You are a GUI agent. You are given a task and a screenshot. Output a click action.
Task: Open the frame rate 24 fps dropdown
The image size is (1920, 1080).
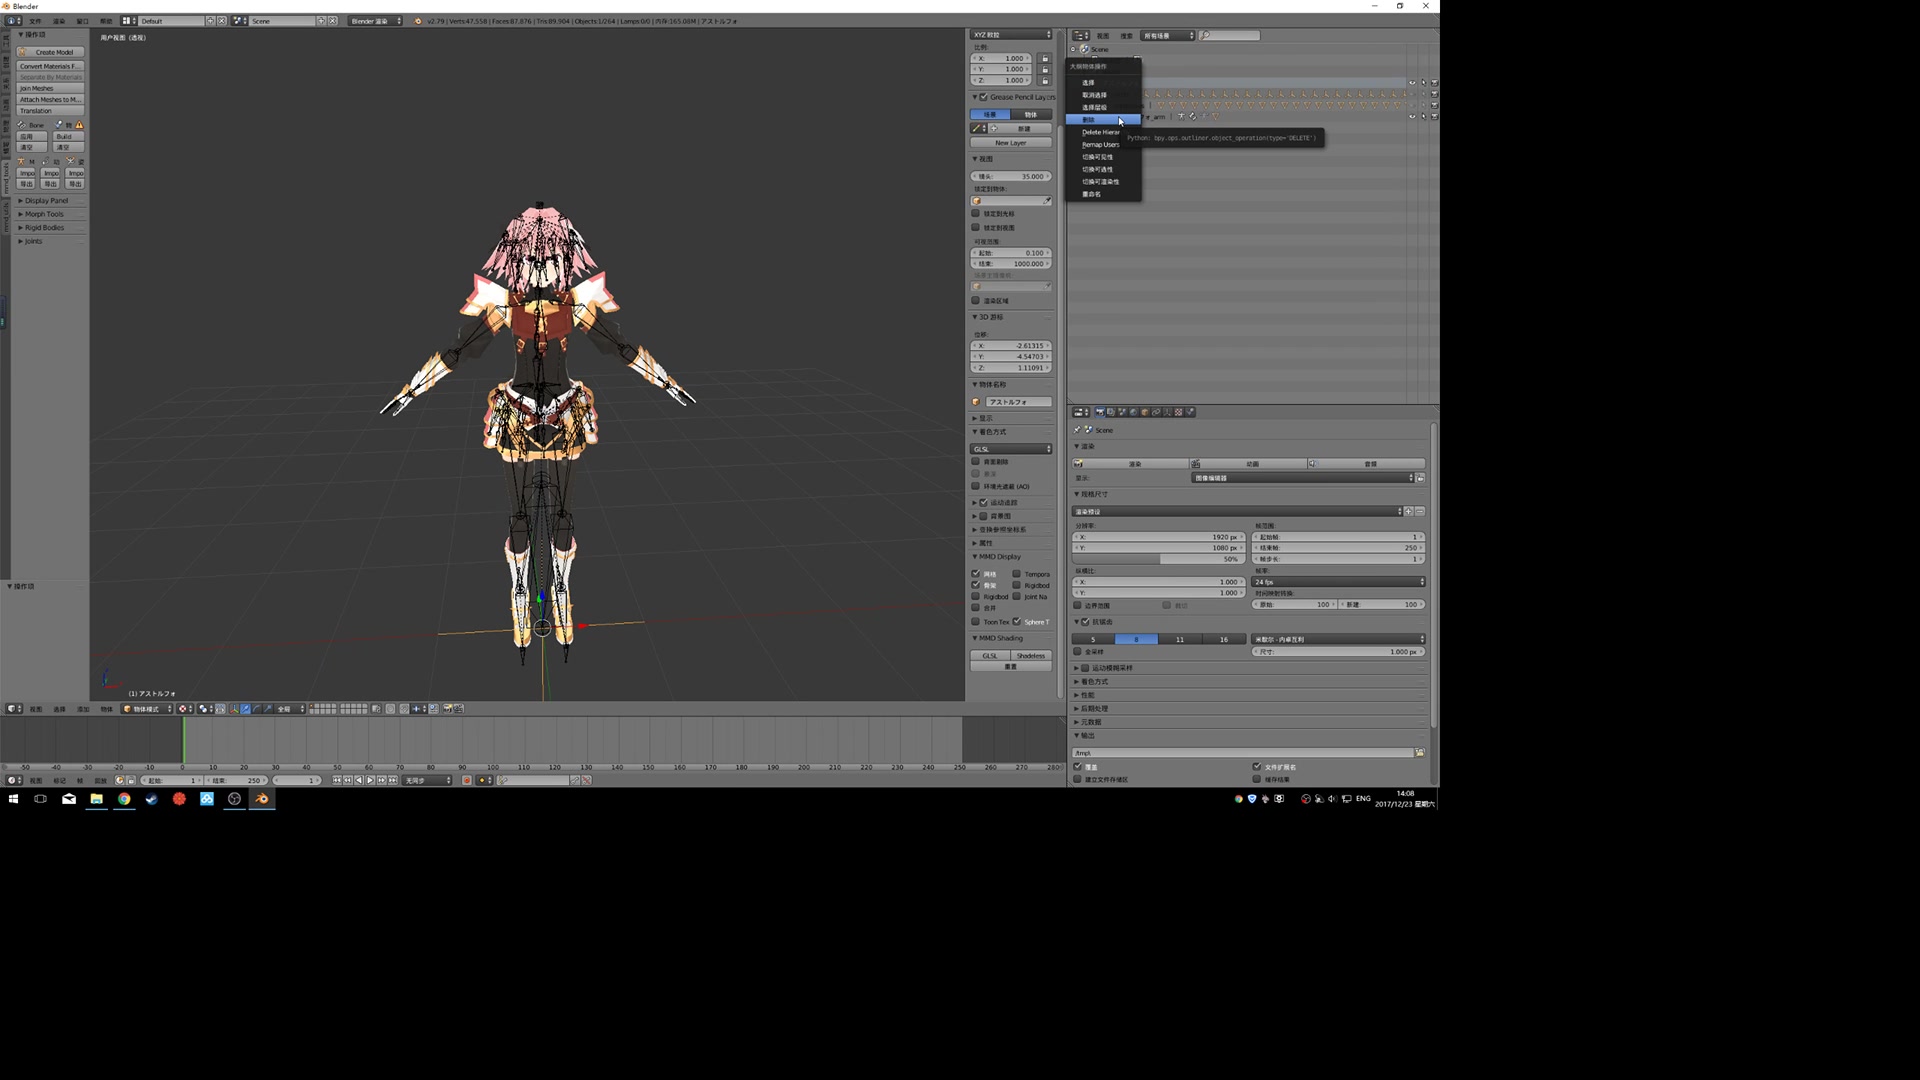tap(1339, 582)
